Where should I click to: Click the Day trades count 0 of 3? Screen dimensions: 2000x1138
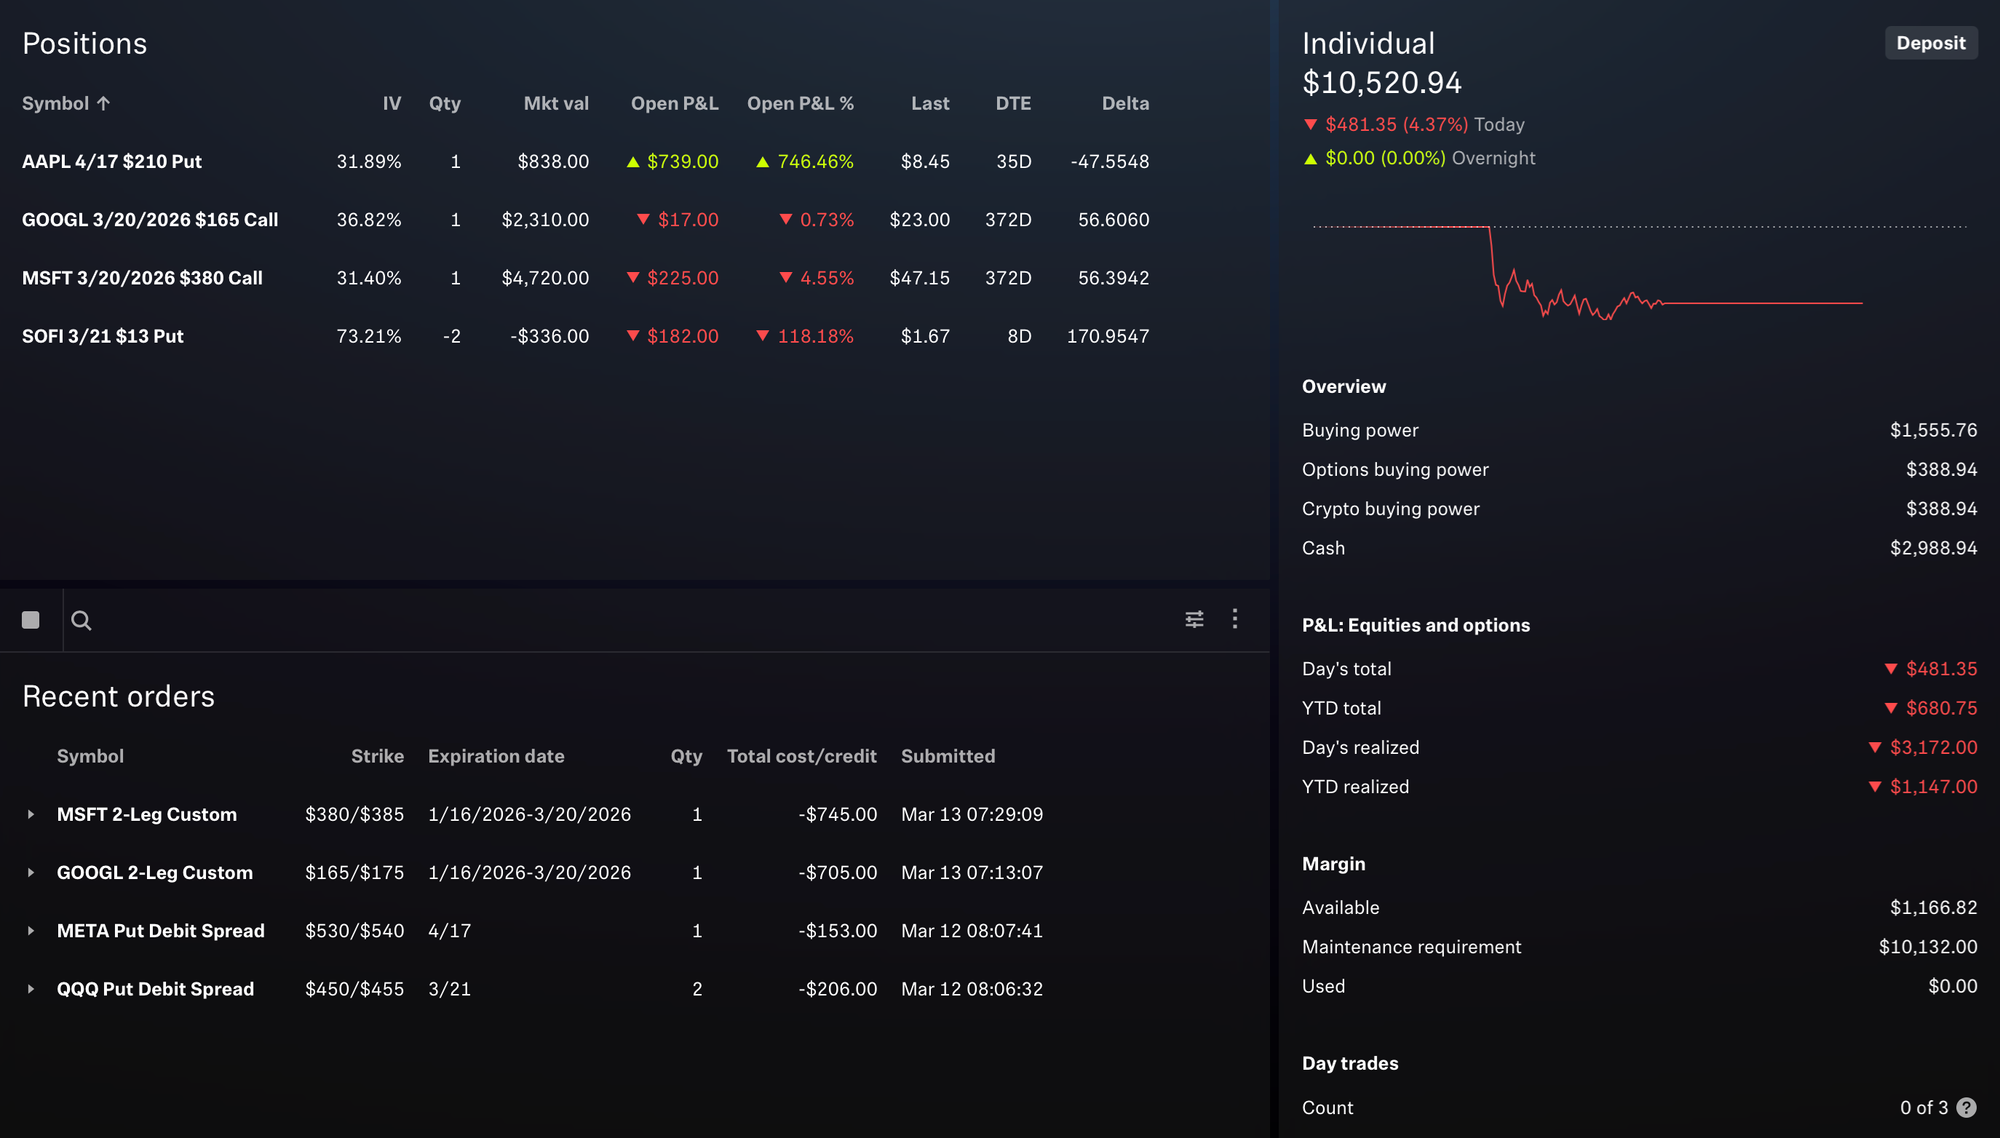tap(1924, 1107)
